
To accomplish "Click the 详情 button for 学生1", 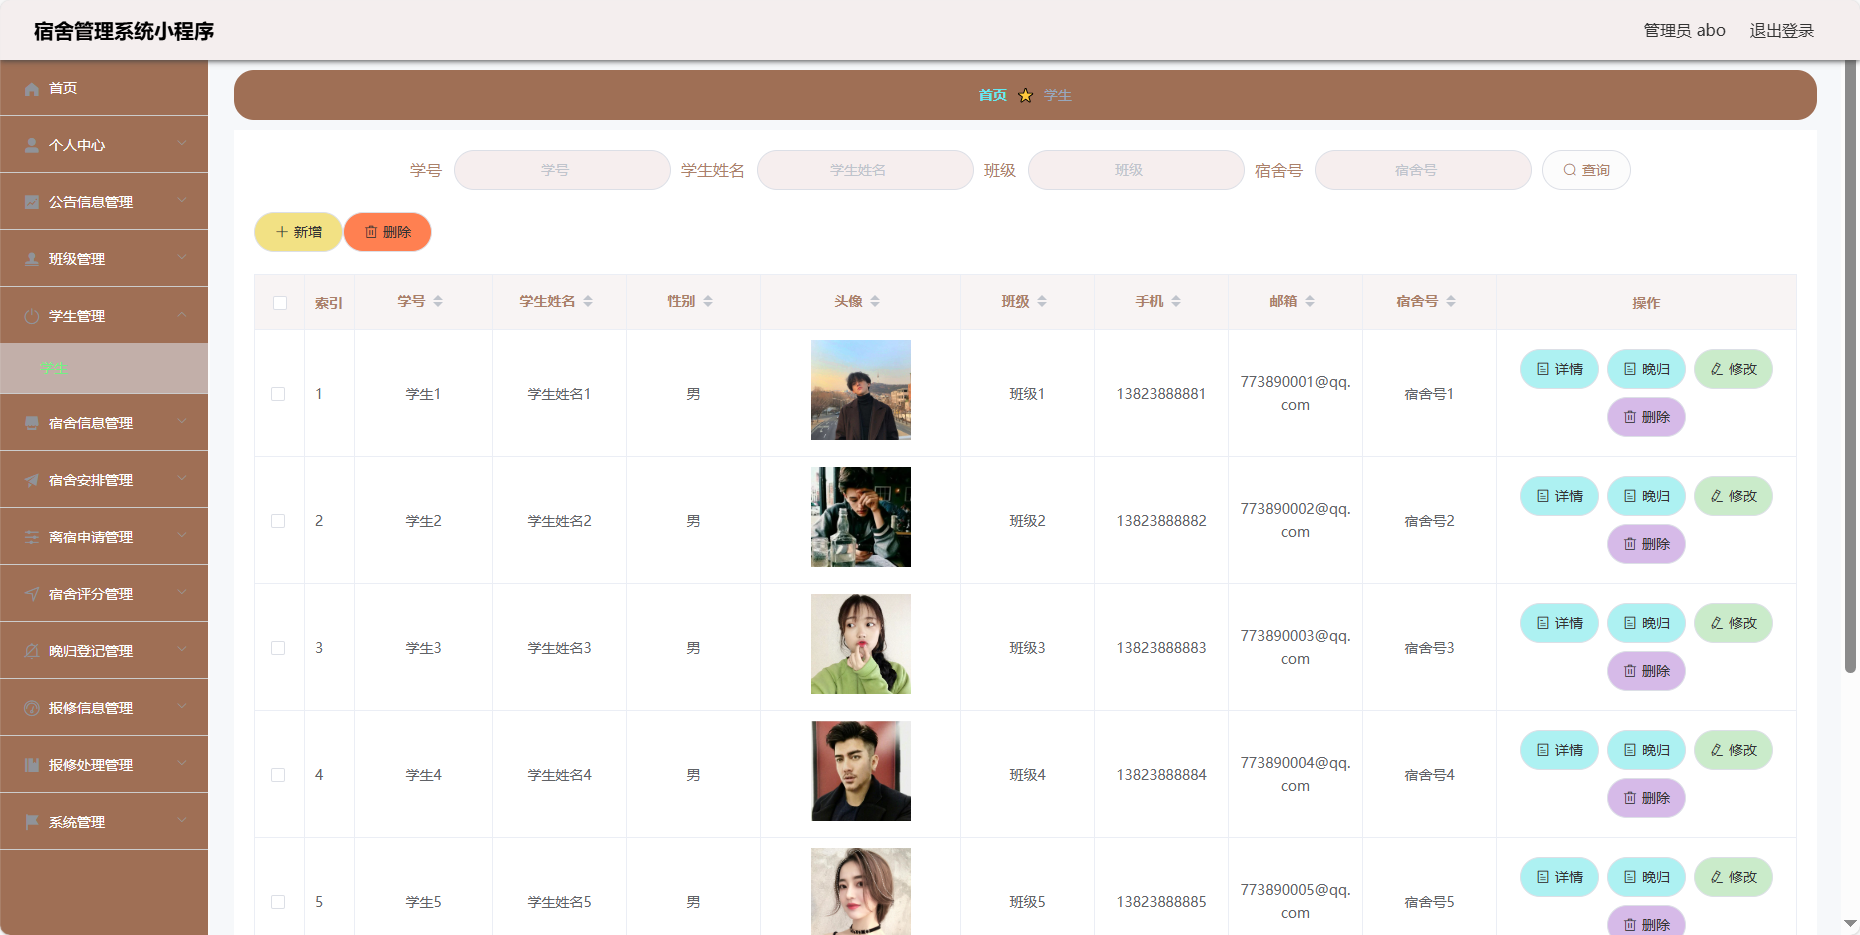I will tap(1559, 370).
